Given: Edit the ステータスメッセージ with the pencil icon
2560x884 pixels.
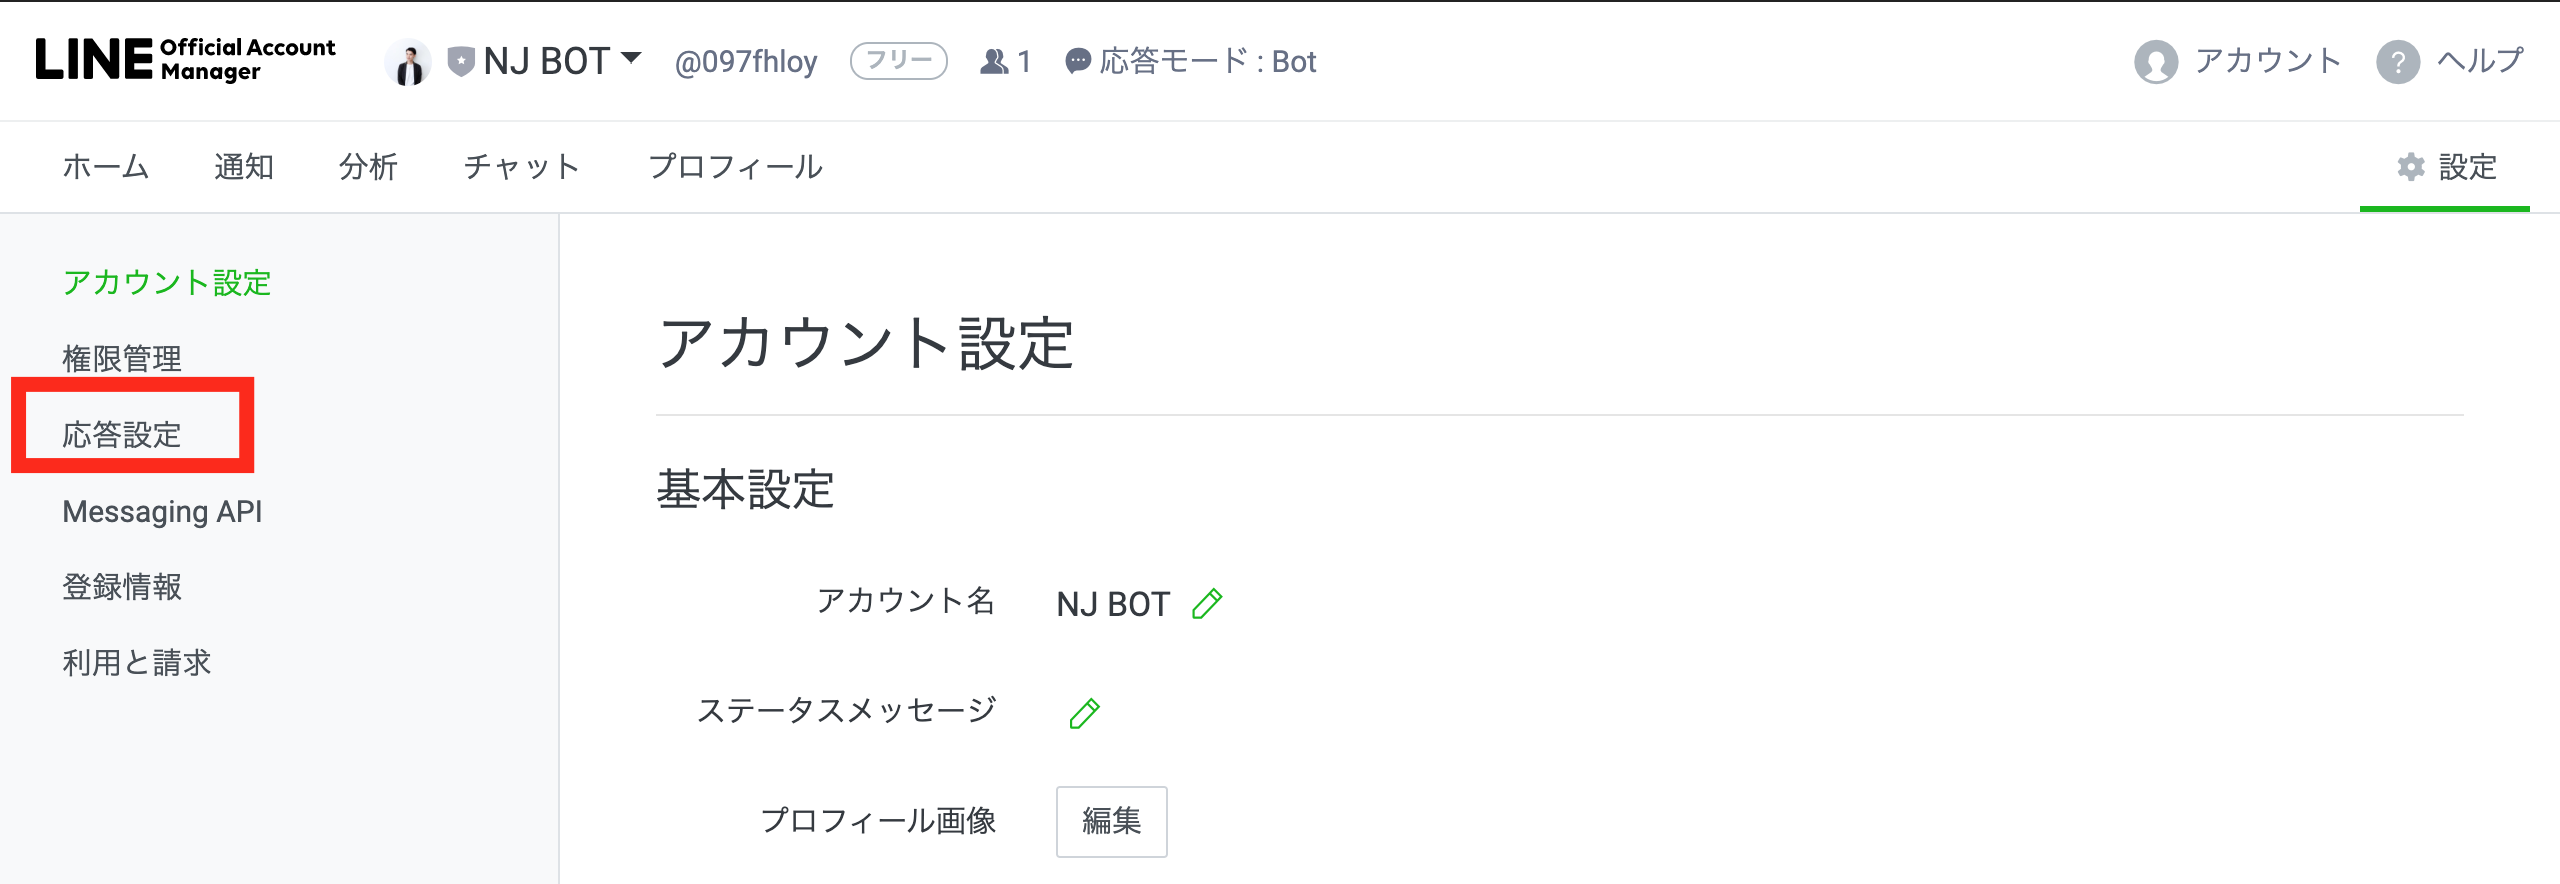Looking at the screenshot, I should pyautogui.click(x=1084, y=711).
